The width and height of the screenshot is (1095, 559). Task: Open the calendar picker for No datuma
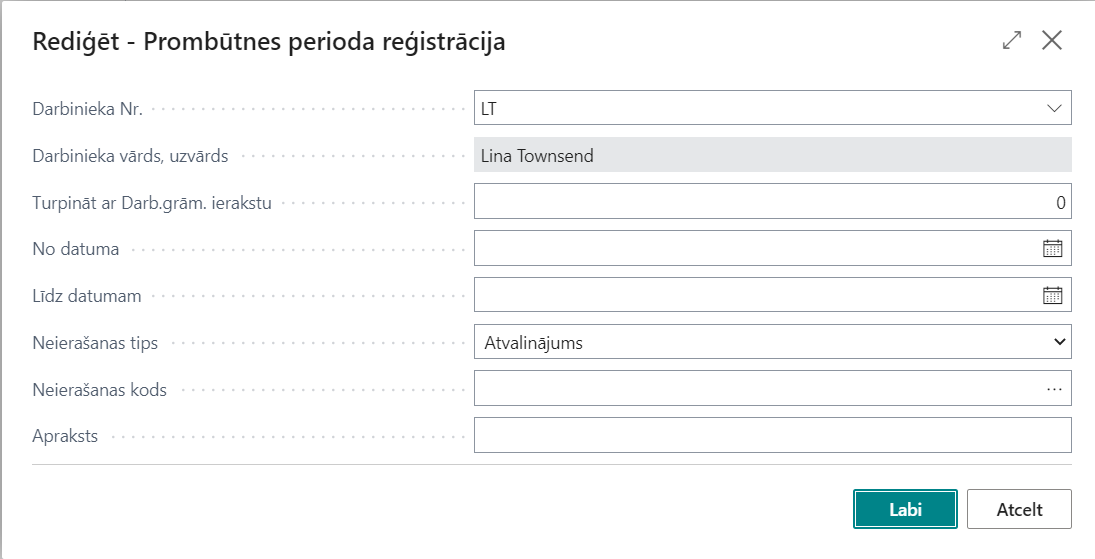(1053, 249)
